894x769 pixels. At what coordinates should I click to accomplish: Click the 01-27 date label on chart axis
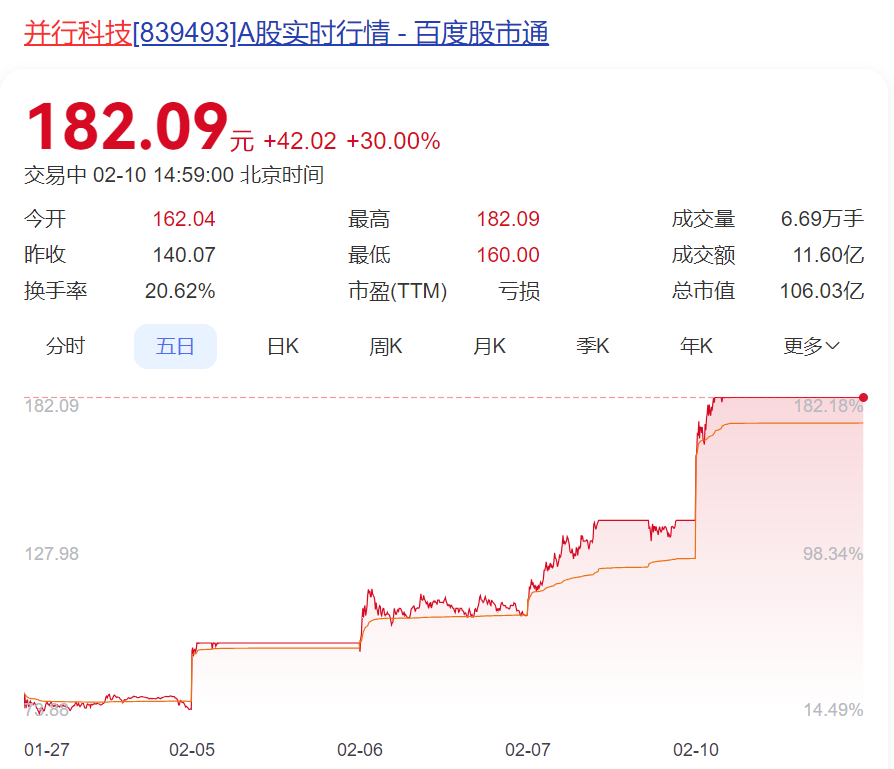(47, 750)
